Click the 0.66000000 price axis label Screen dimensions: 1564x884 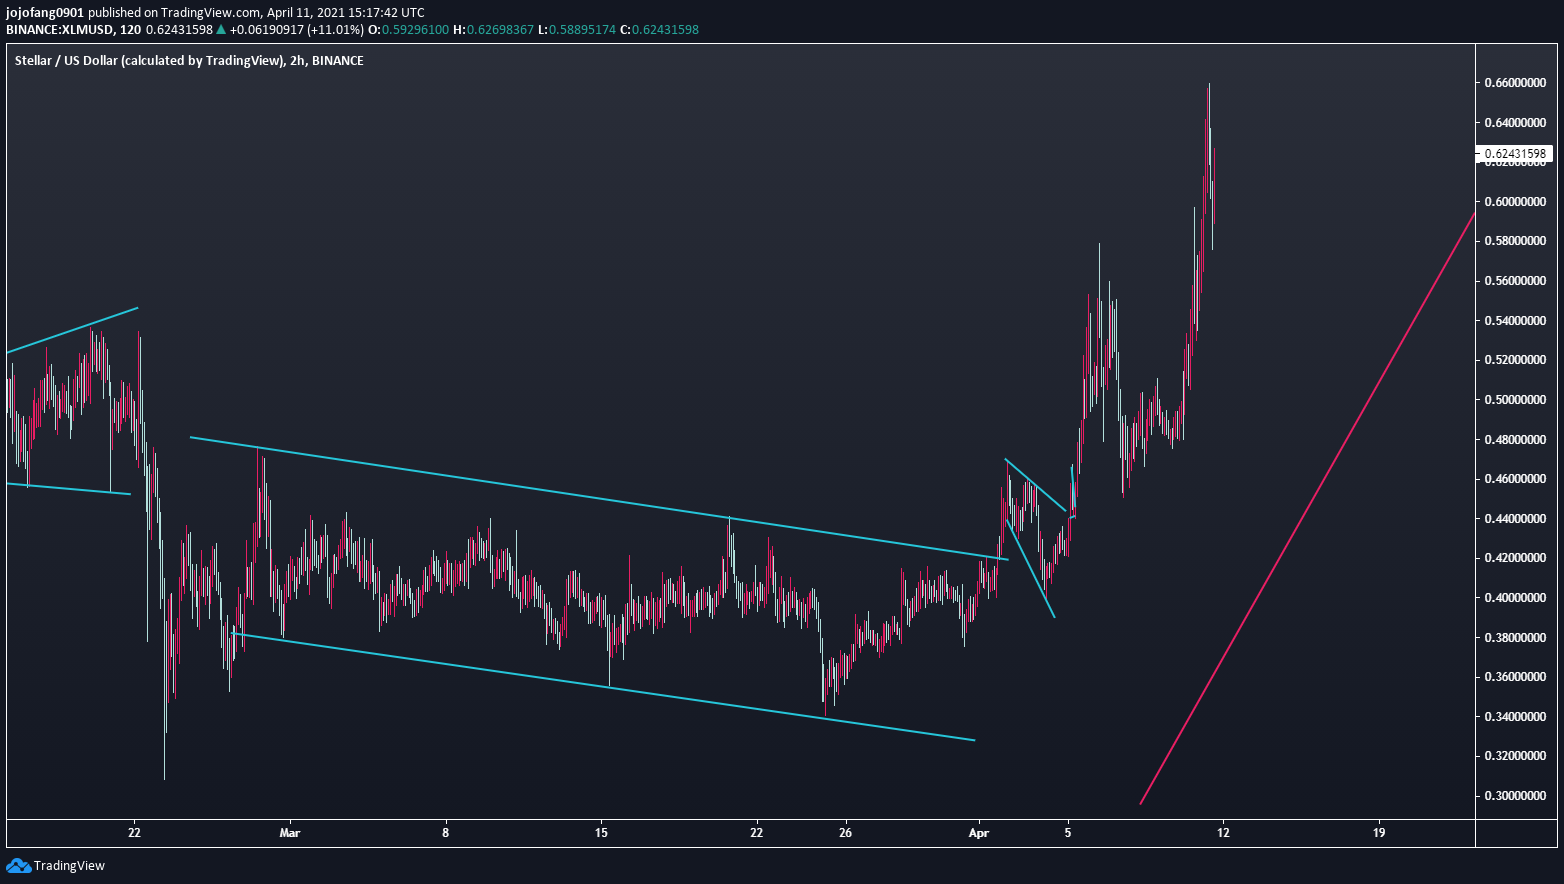1515,83
